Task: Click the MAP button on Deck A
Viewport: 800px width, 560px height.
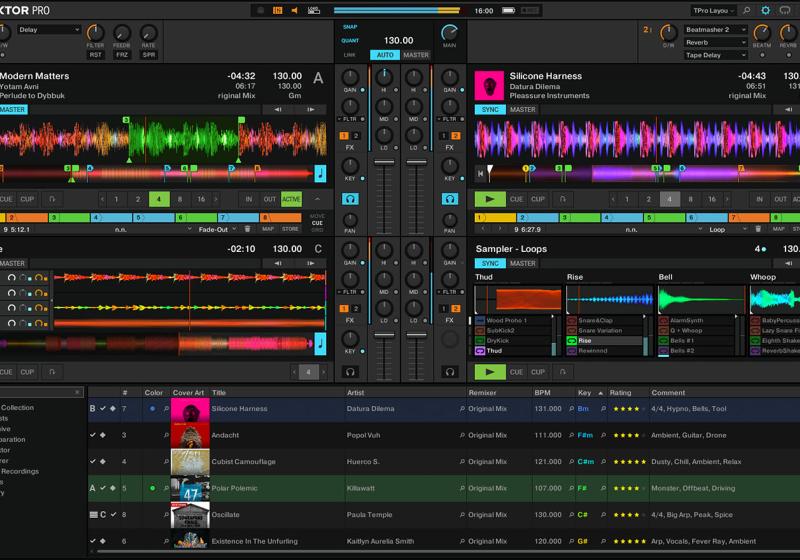Action: pos(268,229)
